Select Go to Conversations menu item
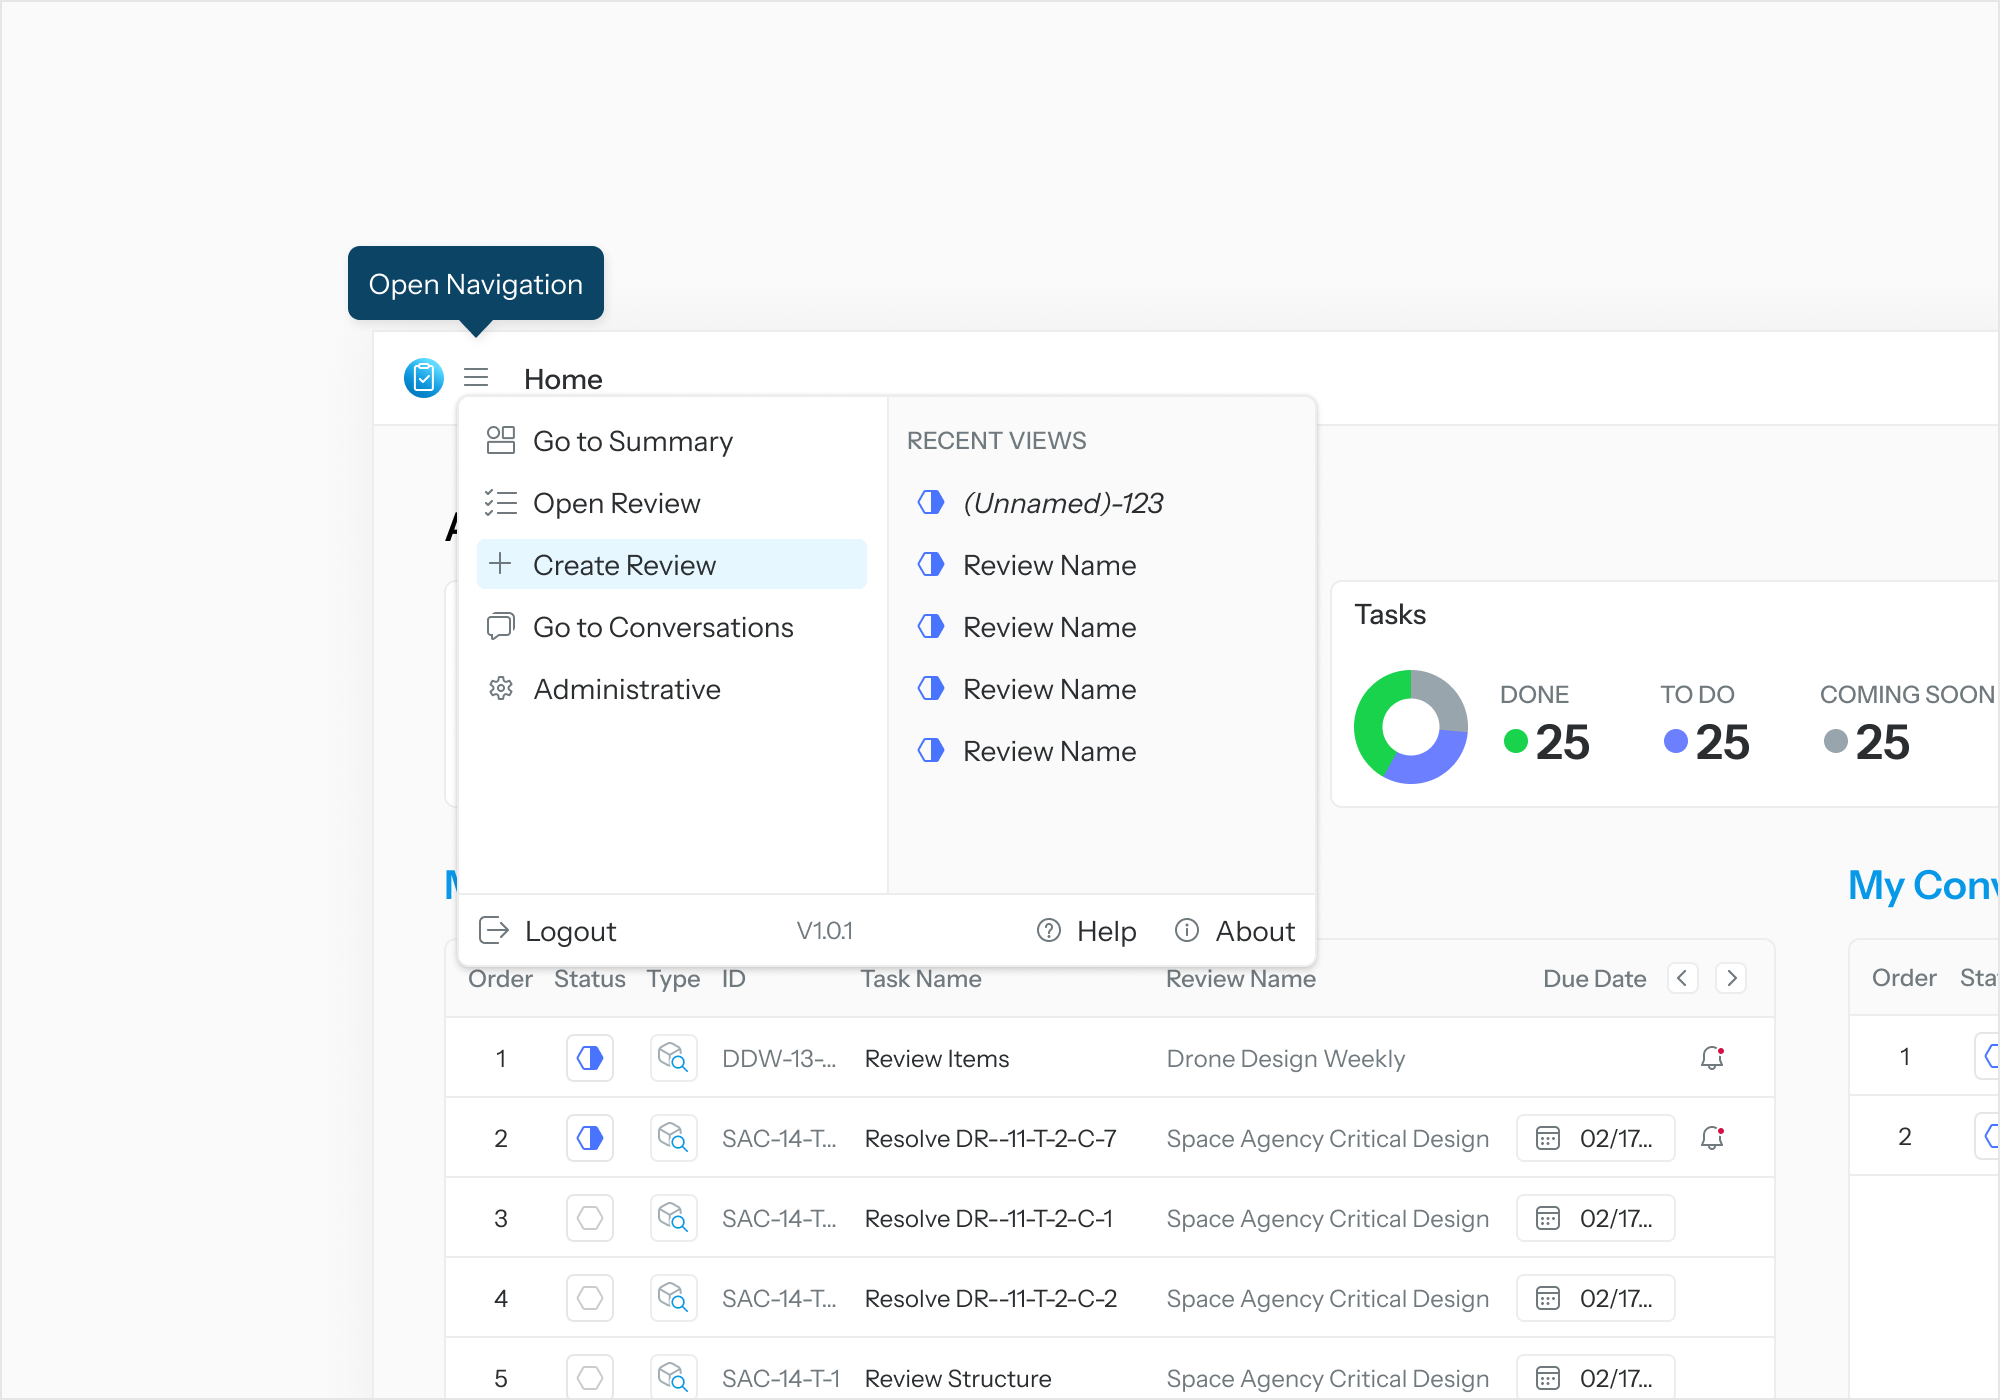Image resolution: width=2000 pixels, height=1400 pixels. point(662,627)
